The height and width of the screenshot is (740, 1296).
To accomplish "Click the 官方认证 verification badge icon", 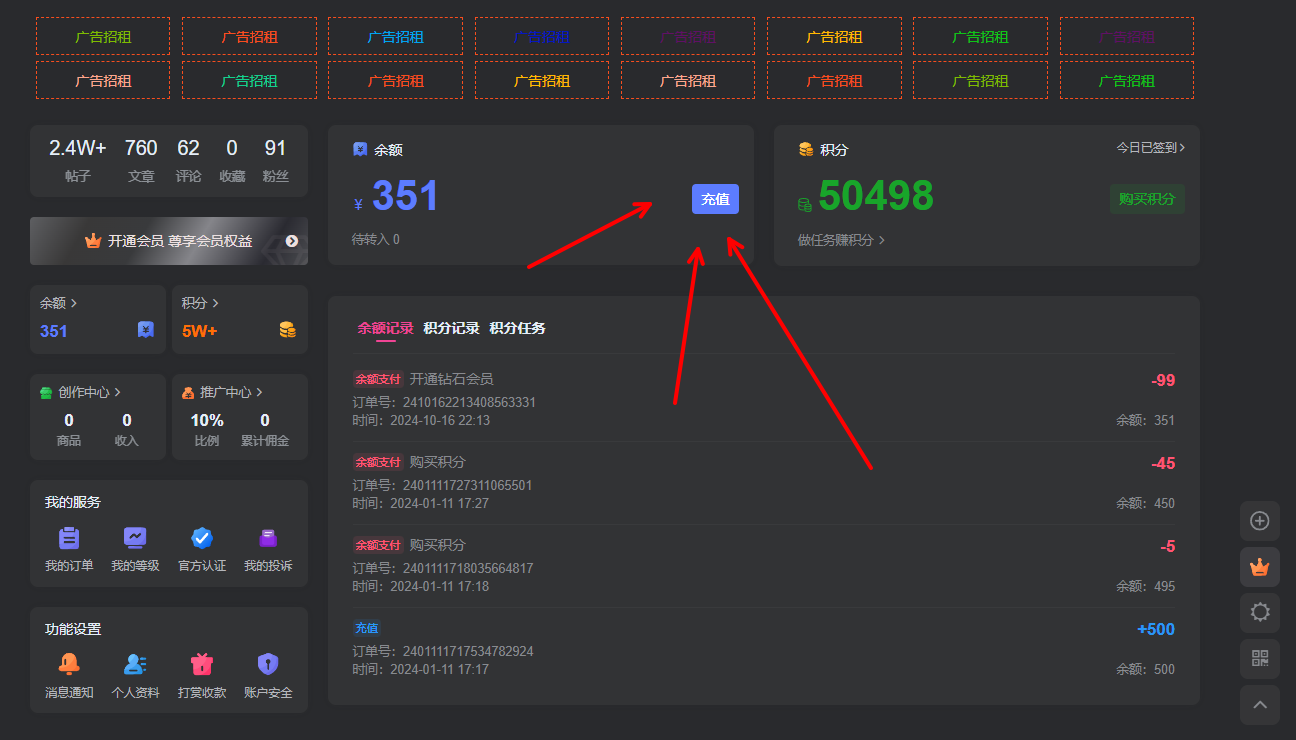I will pos(202,538).
